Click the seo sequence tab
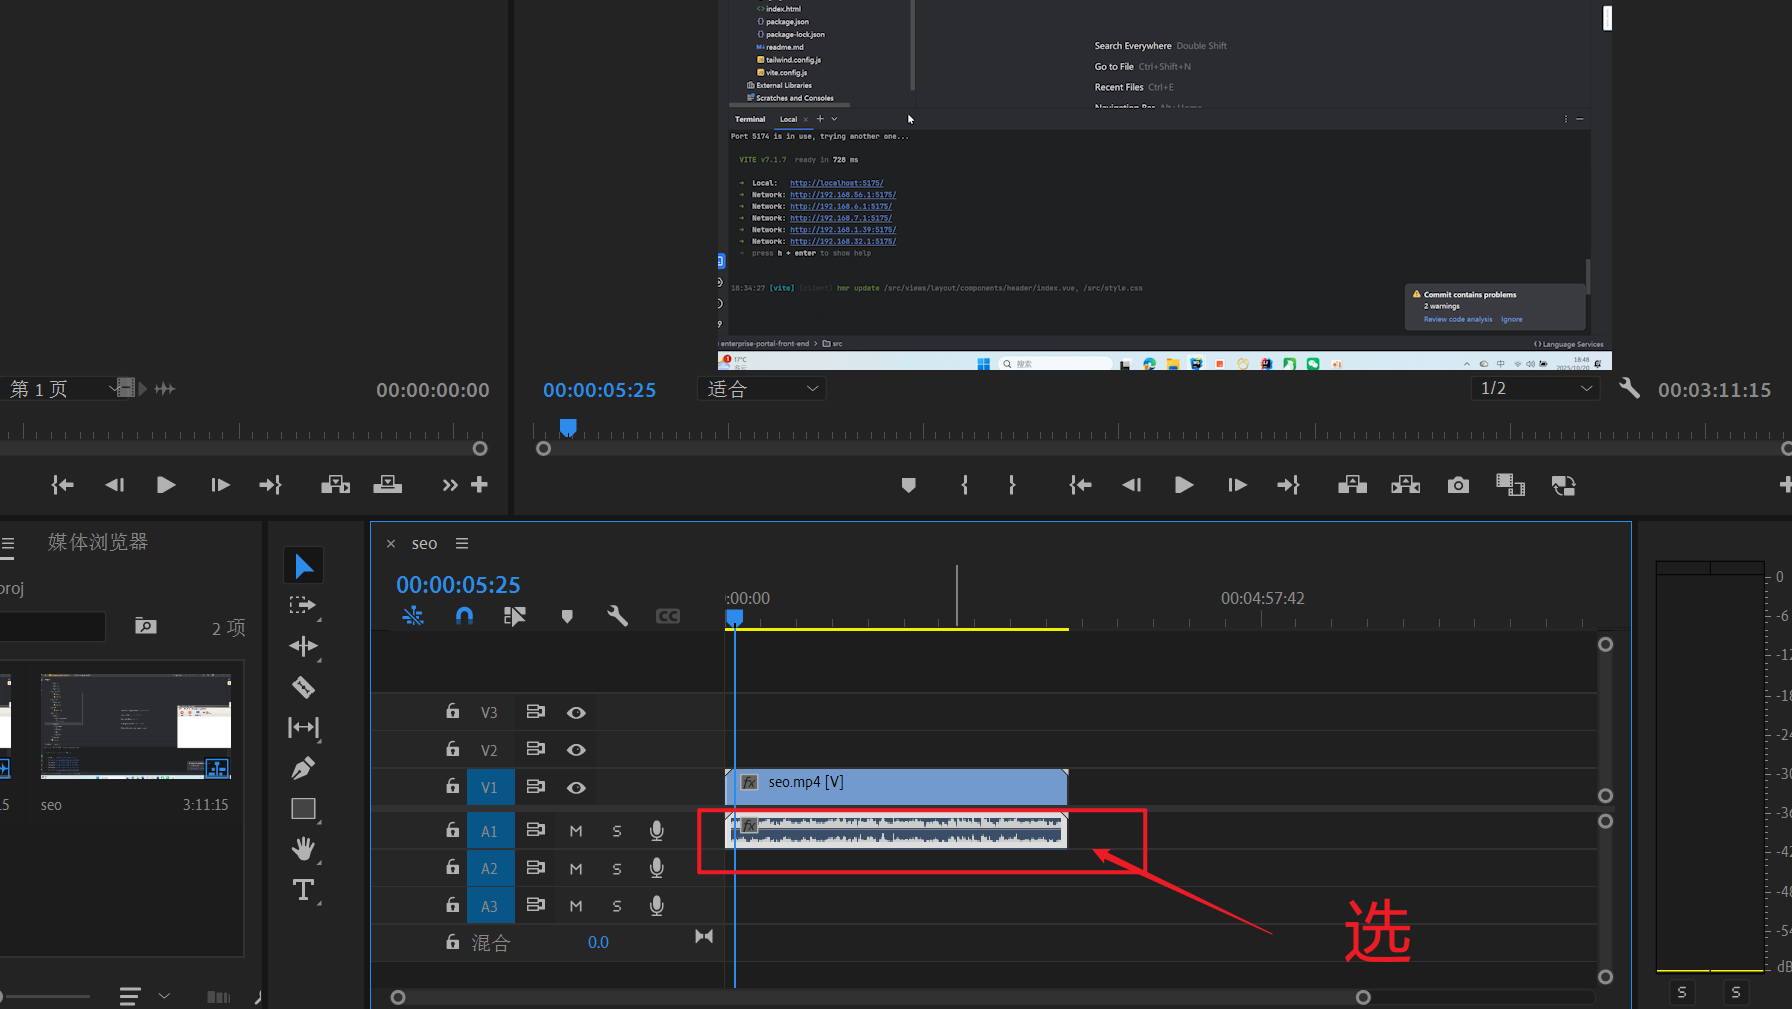The width and height of the screenshot is (1792, 1009). [424, 544]
